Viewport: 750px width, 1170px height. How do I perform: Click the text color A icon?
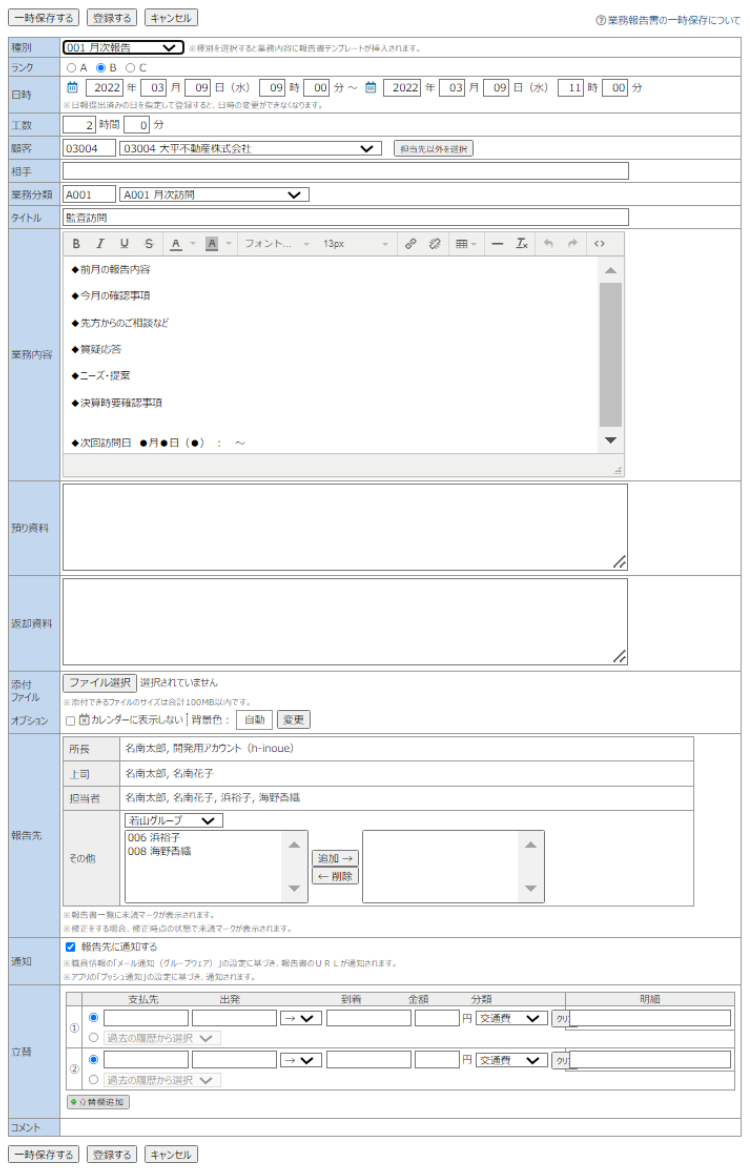click(176, 244)
